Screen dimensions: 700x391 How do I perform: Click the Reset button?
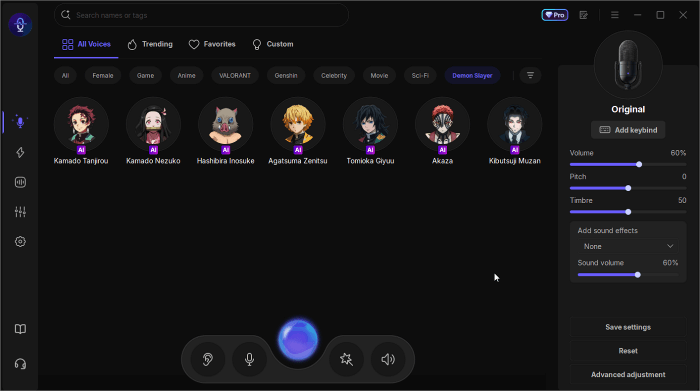(628, 351)
